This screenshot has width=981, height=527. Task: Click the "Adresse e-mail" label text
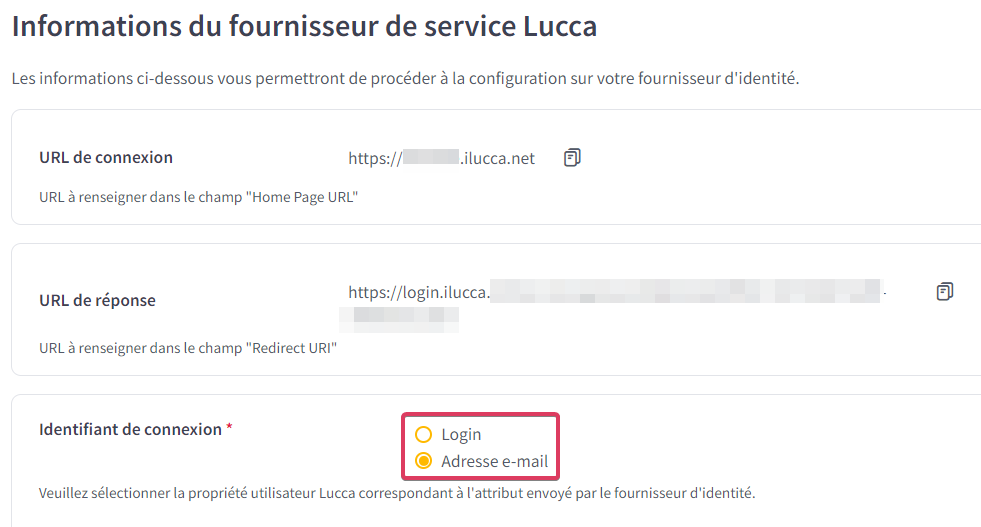coord(494,461)
